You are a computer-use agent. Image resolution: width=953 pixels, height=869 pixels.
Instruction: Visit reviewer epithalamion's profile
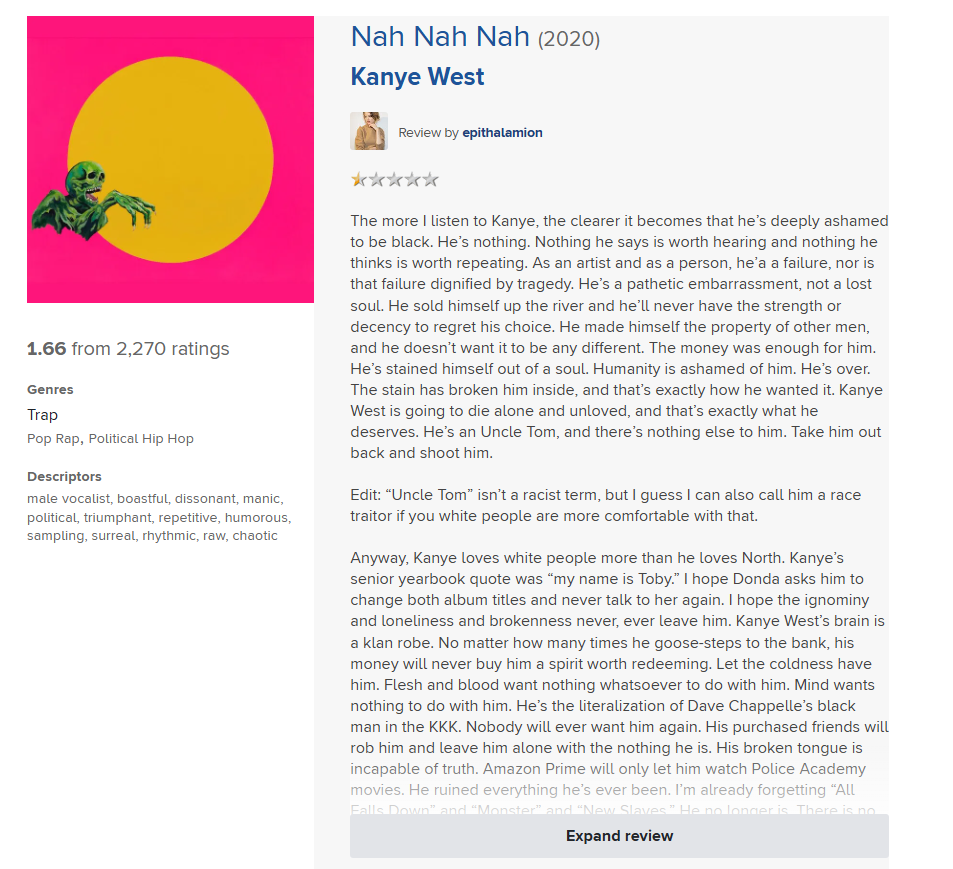(502, 132)
